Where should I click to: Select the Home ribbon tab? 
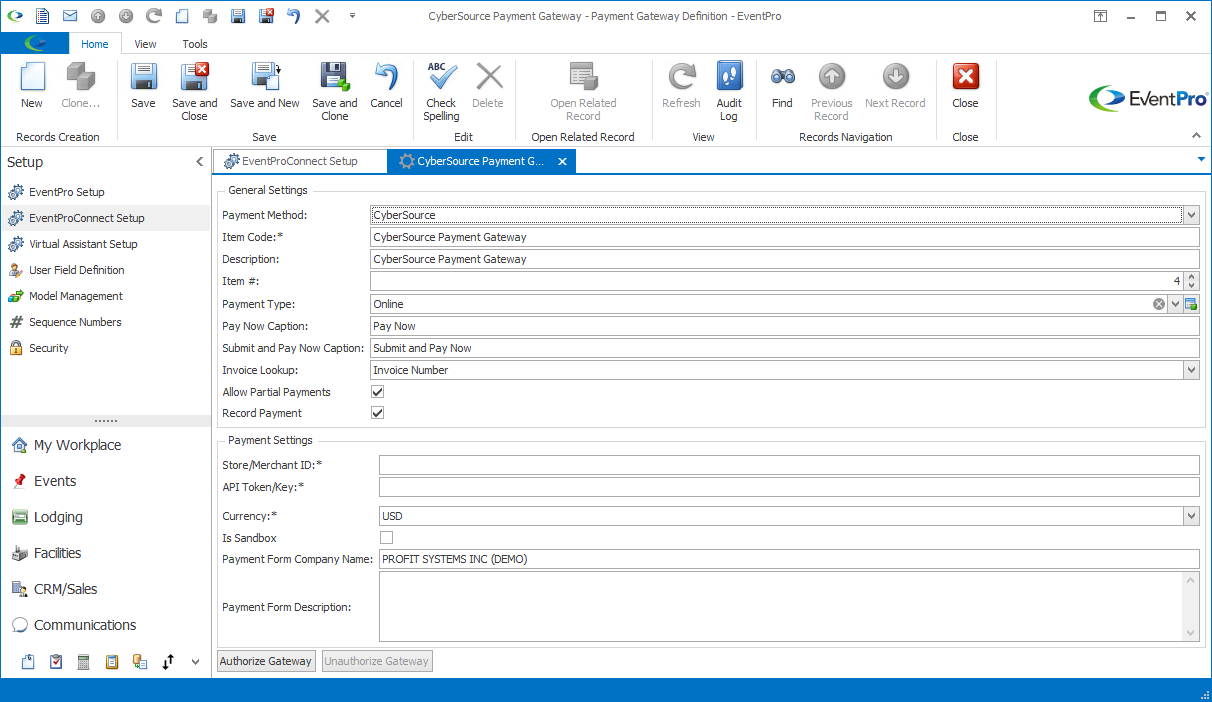click(x=95, y=44)
